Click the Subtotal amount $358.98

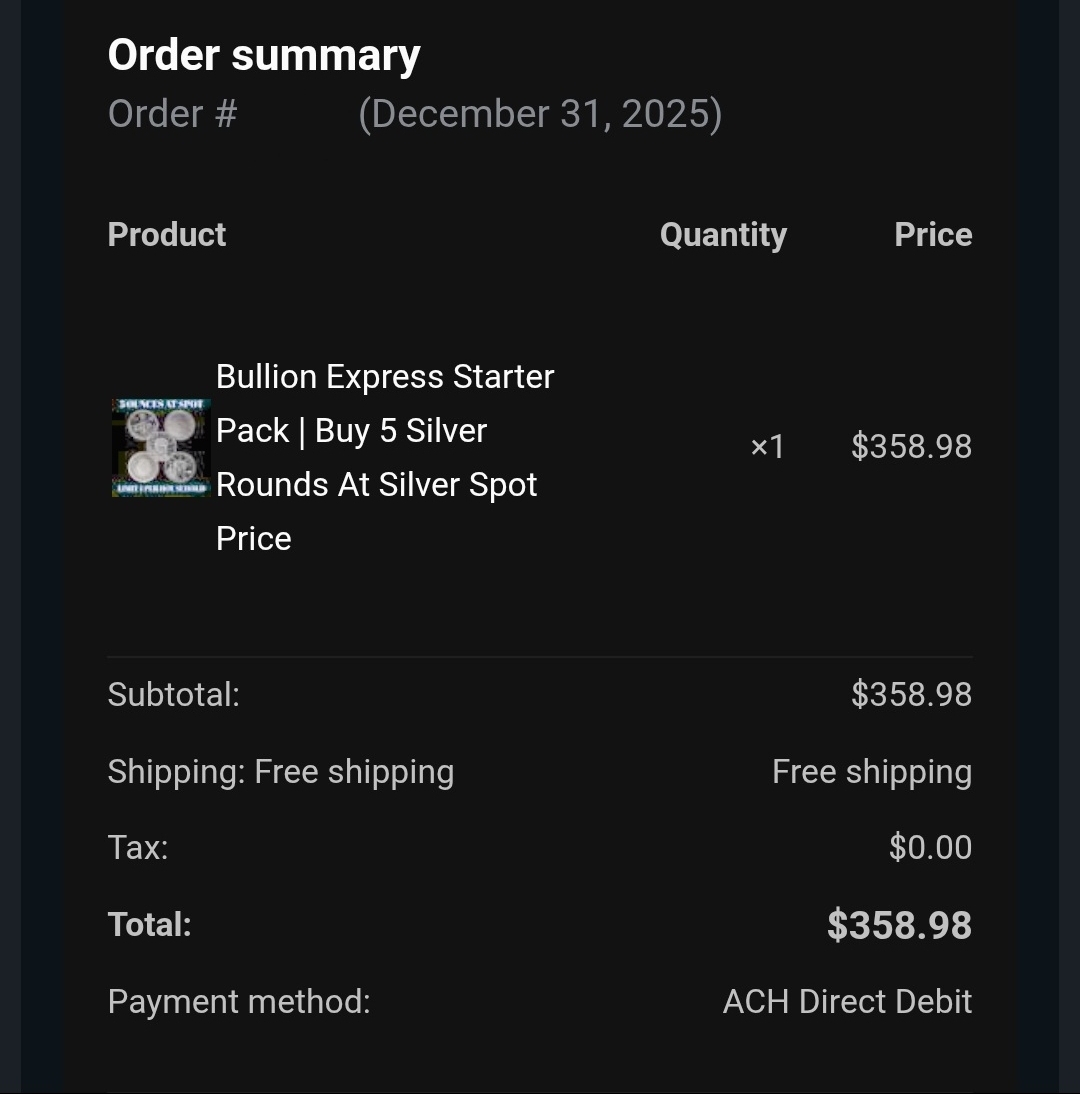911,694
